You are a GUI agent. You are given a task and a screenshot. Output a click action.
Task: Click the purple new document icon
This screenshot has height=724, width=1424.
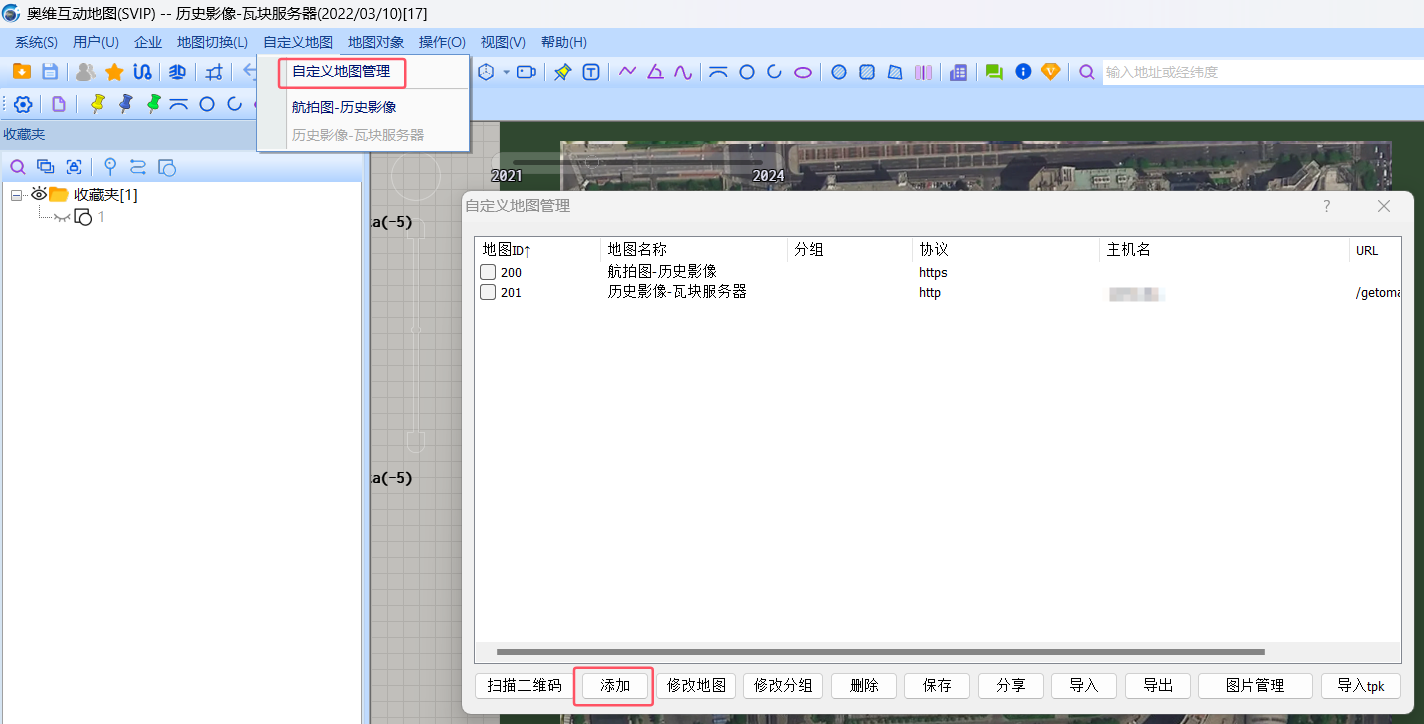click(x=59, y=104)
